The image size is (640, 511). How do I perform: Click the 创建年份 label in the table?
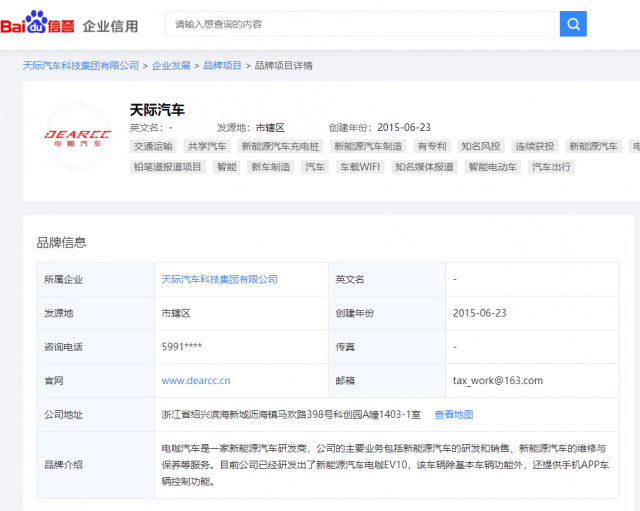pos(355,313)
